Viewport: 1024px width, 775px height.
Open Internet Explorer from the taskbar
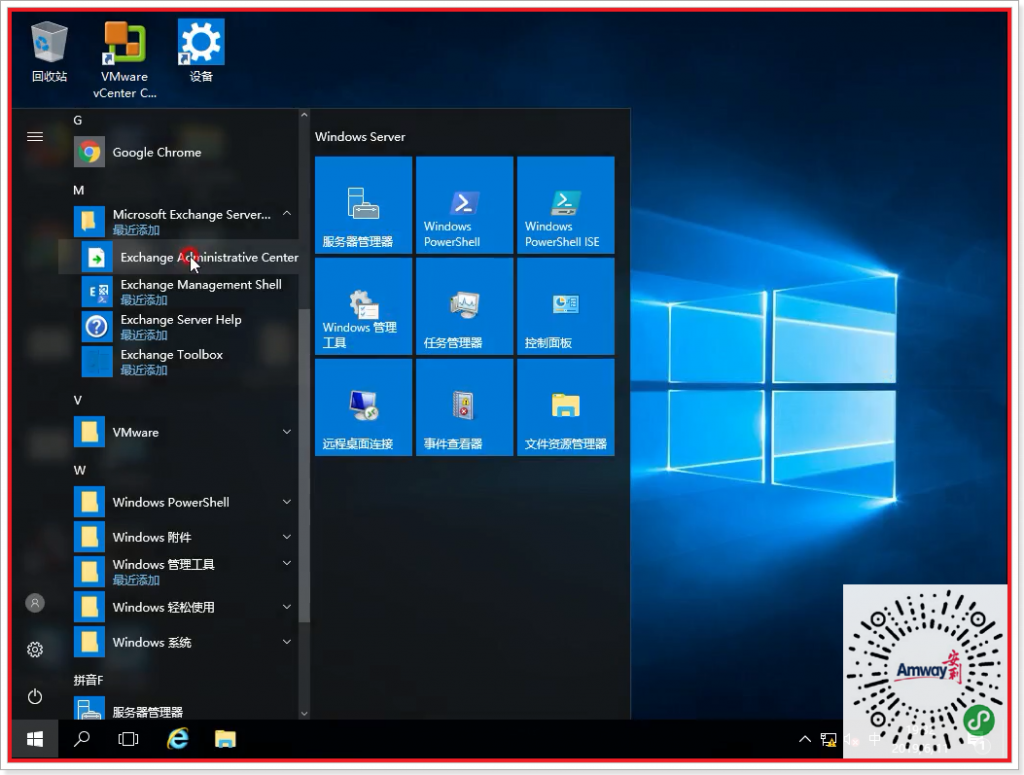178,739
